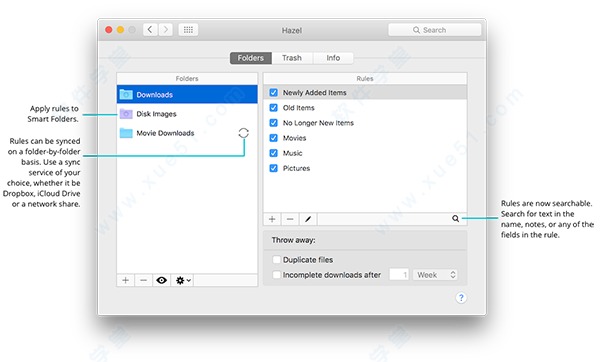Click the sync icon beside Movie Downloads
Screen dimensions: 600x362
pyautogui.click(x=243, y=133)
